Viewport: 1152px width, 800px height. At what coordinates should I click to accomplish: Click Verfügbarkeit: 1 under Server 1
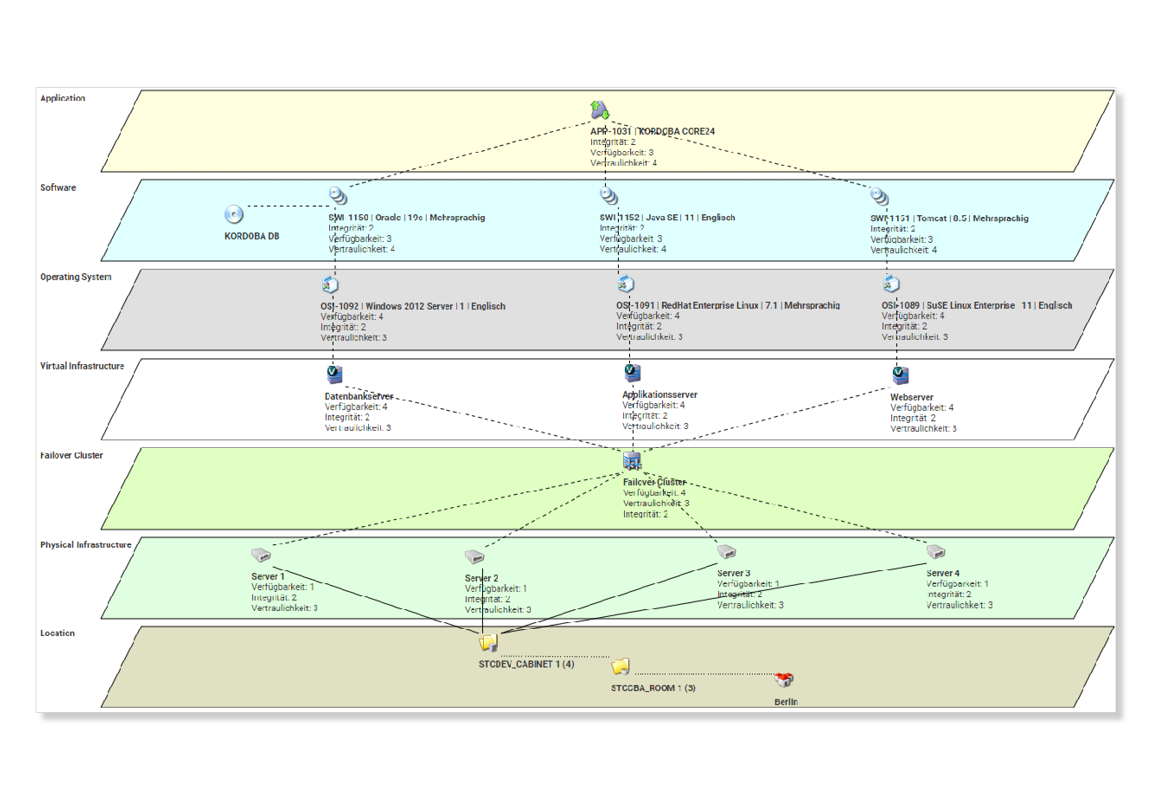pyautogui.click(x=283, y=588)
